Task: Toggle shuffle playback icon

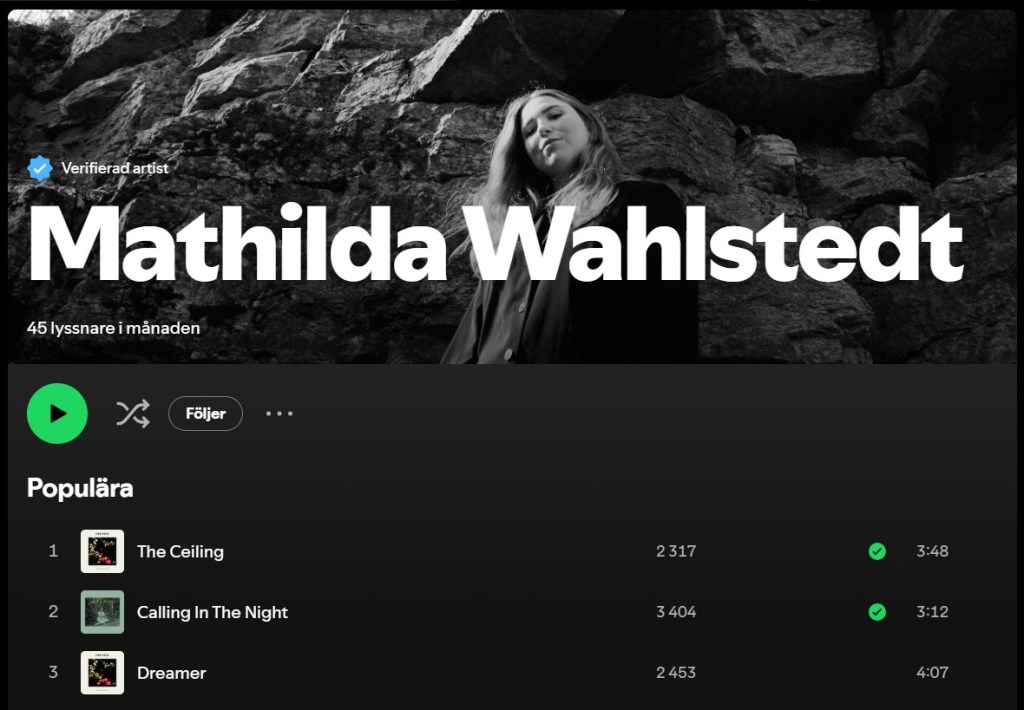Action: pos(133,413)
